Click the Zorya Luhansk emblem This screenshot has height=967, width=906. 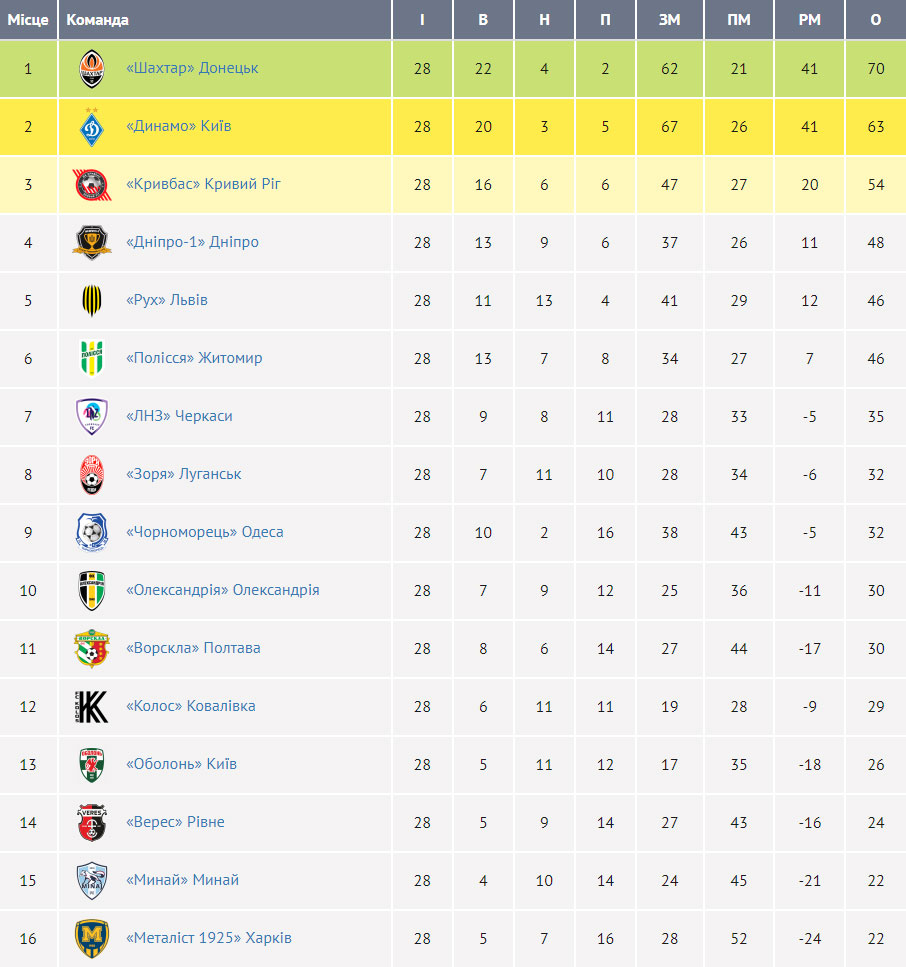(92, 474)
